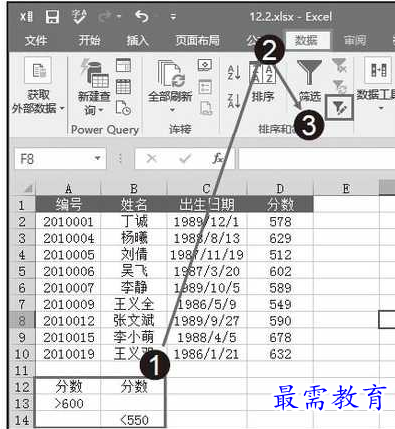The width and height of the screenshot is (395, 429).
Task: Select the 数据 ribbon tab
Action: [307, 41]
